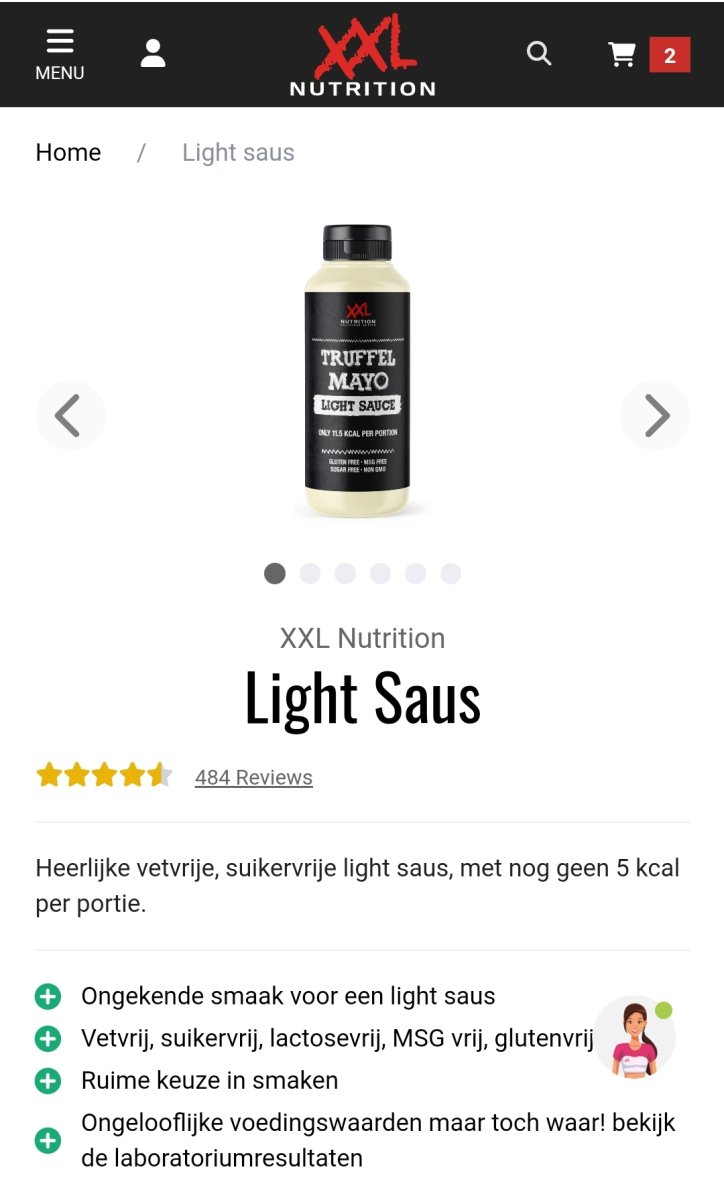Image resolution: width=724 pixels, height=1200 pixels.
Task: Click the star rating
Action: coord(104,775)
